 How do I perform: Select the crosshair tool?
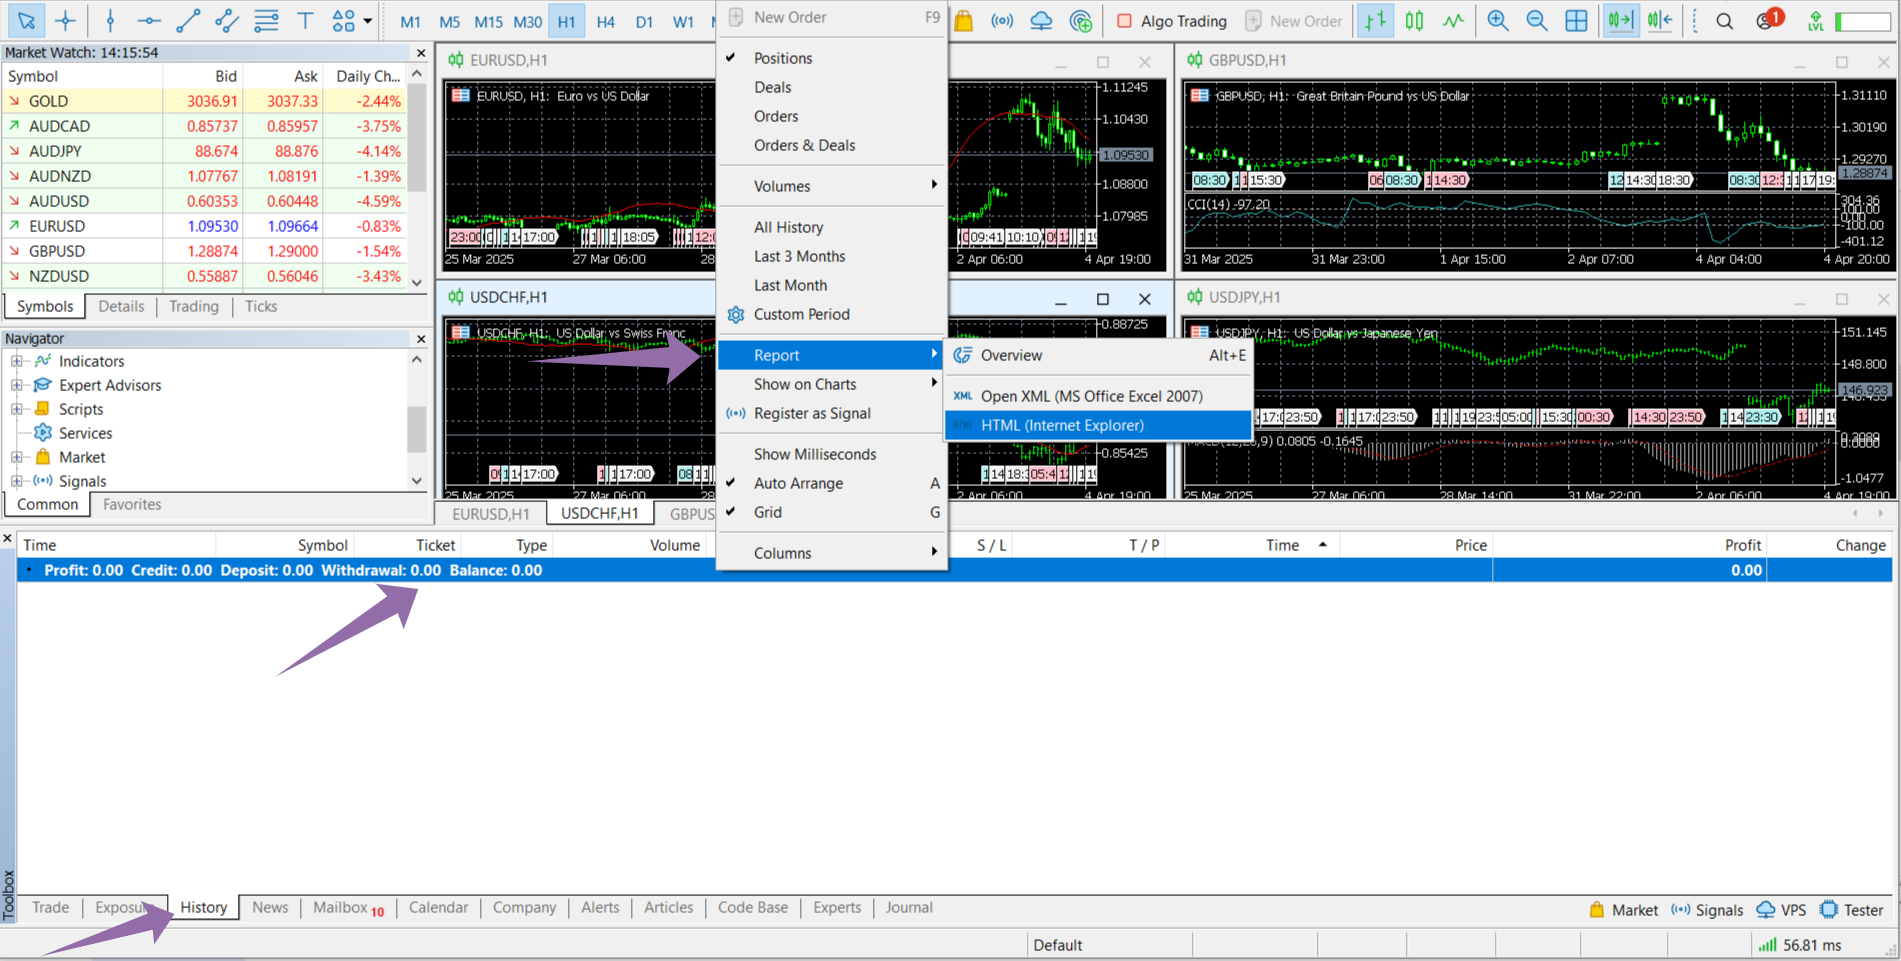tap(66, 20)
